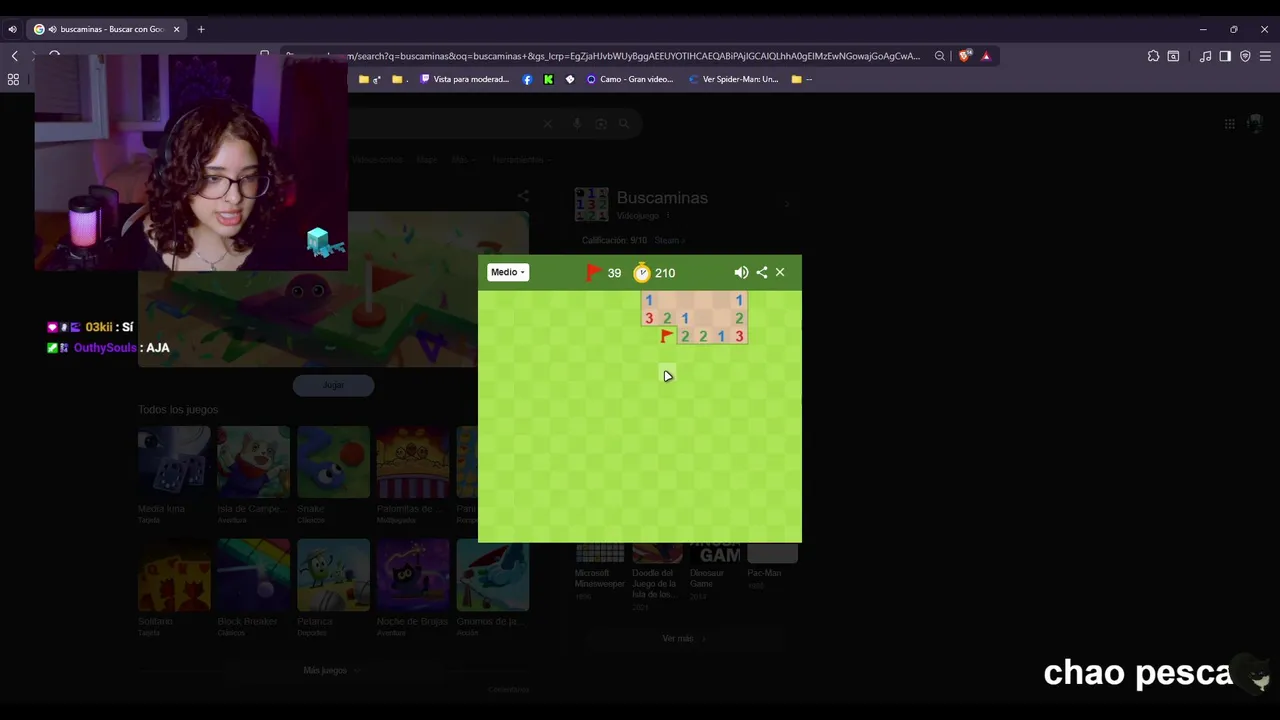Click the Ver más link
Screen dimensions: 1280x720
[684, 638]
